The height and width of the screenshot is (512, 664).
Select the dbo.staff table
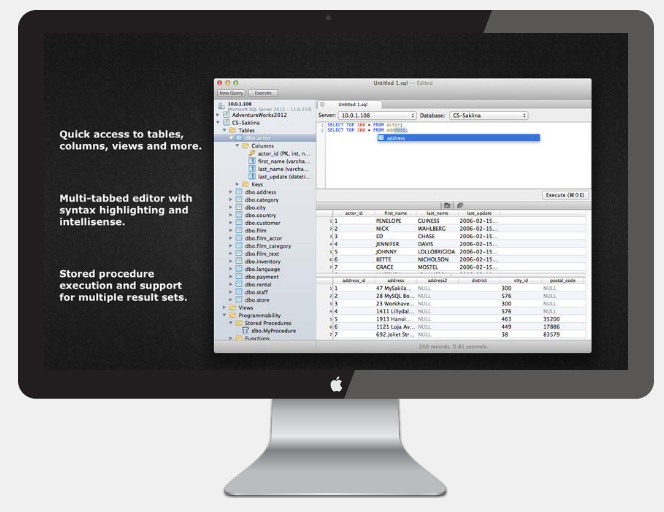256,292
